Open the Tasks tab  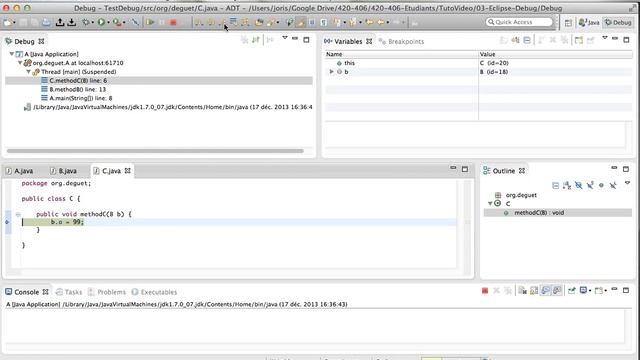coord(69,292)
